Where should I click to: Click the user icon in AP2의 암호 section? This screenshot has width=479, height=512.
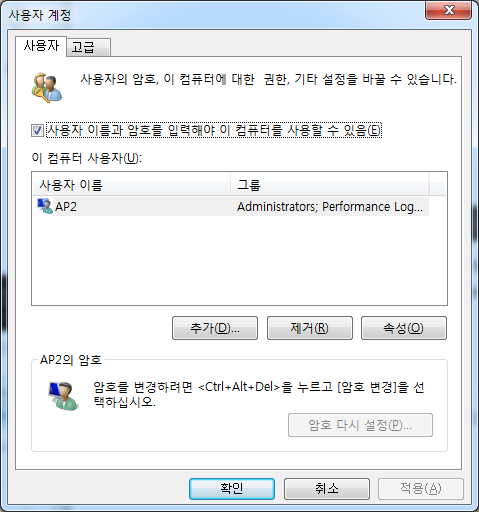point(63,396)
